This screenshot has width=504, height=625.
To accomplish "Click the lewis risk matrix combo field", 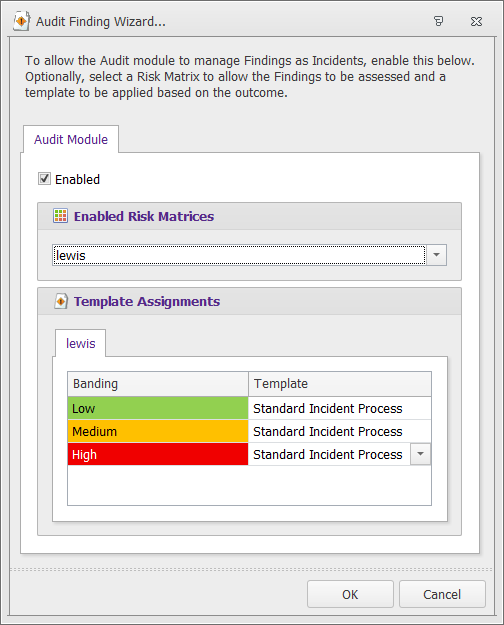I will pos(239,255).
